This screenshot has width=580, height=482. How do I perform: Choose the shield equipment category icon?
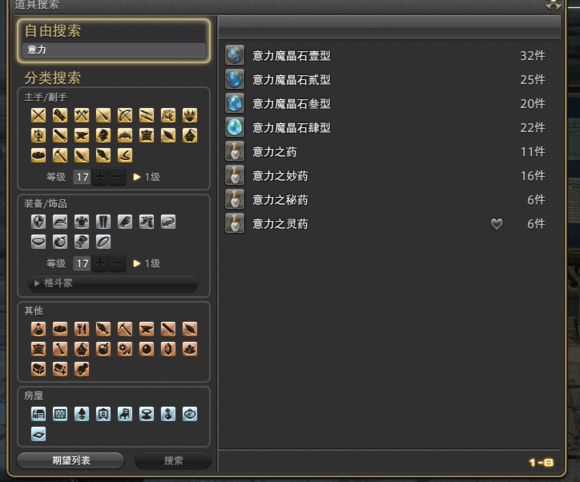38,222
